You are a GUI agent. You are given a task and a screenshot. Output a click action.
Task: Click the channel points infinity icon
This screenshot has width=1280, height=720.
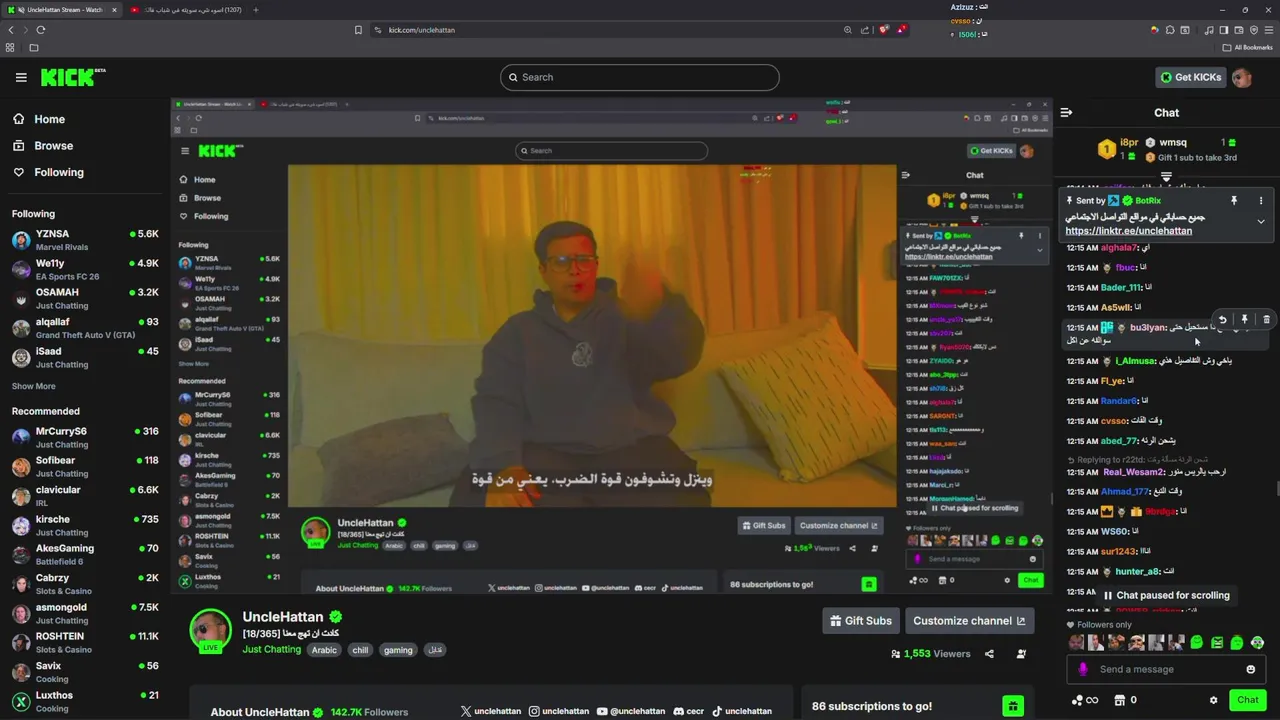pos(1092,700)
